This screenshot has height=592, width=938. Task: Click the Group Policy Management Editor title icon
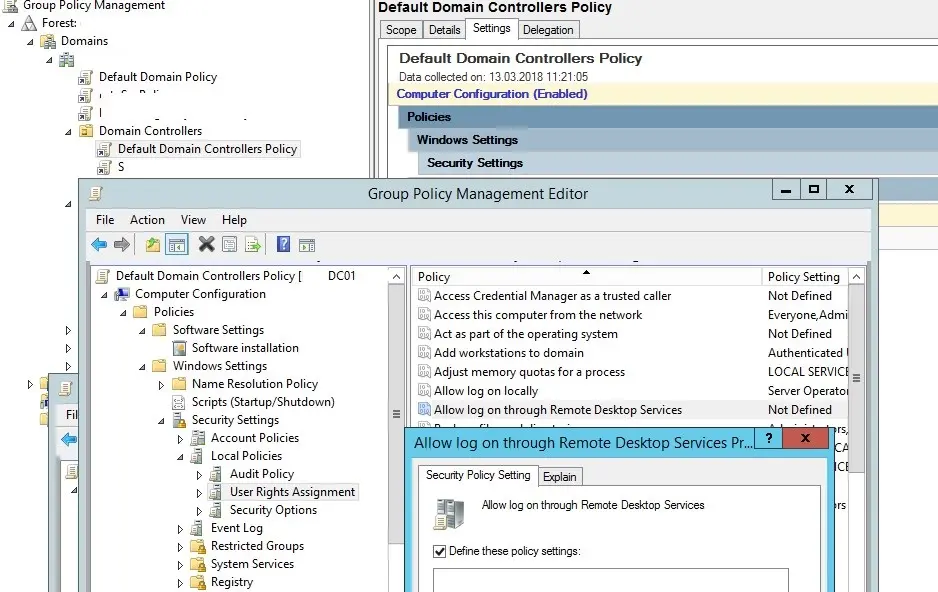pyautogui.click(x=96, y=194)
